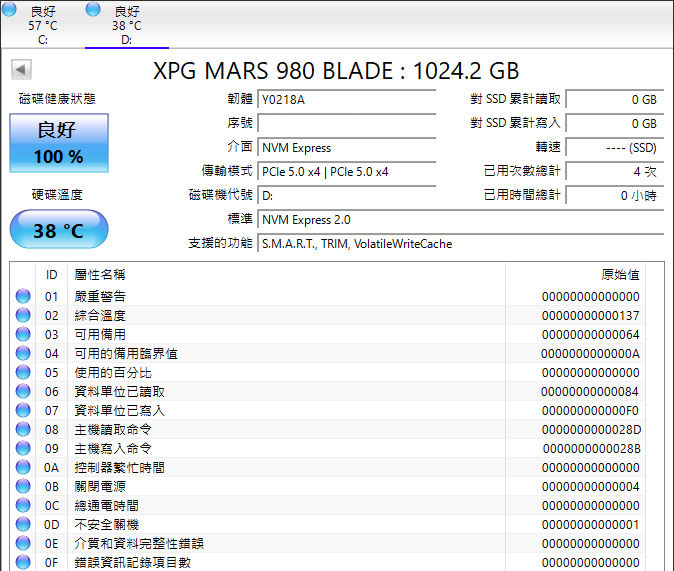The image size is (674, 571).
Task: Click the status orb of row 0E 介質和資料完整性錯誤
Action: click(x=23, y=543)
